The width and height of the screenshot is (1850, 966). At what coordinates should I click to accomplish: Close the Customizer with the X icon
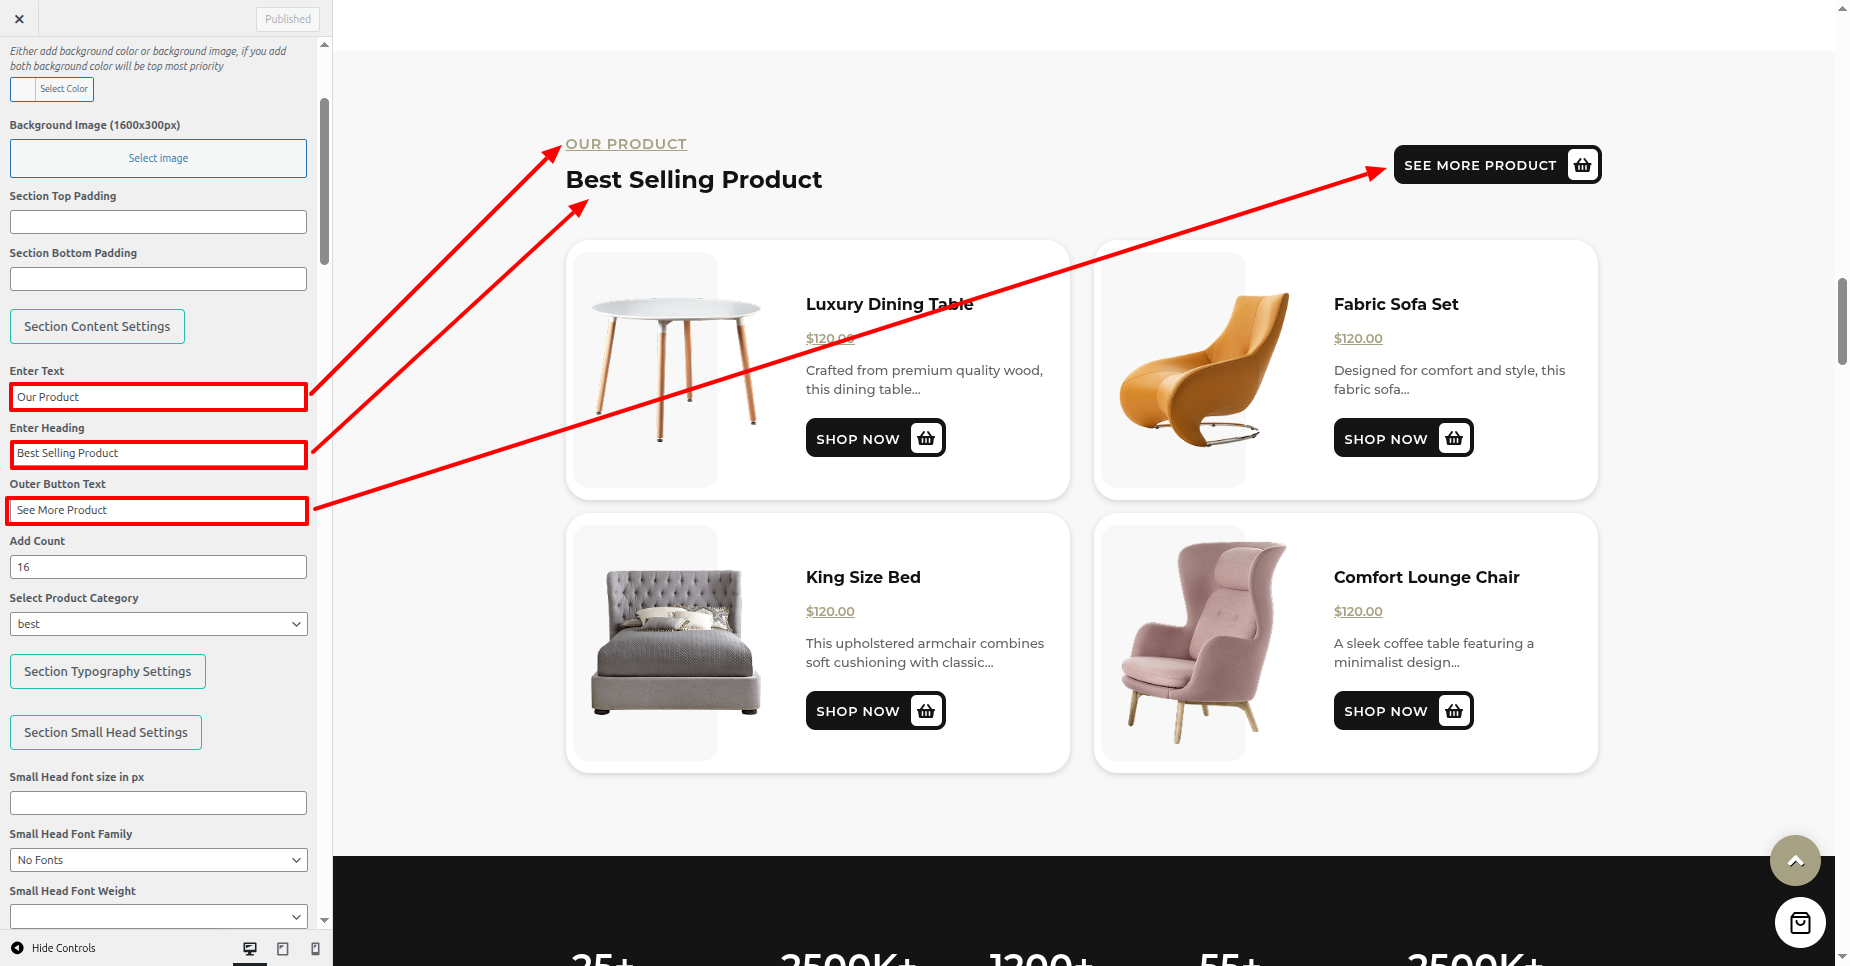point(19,19)
